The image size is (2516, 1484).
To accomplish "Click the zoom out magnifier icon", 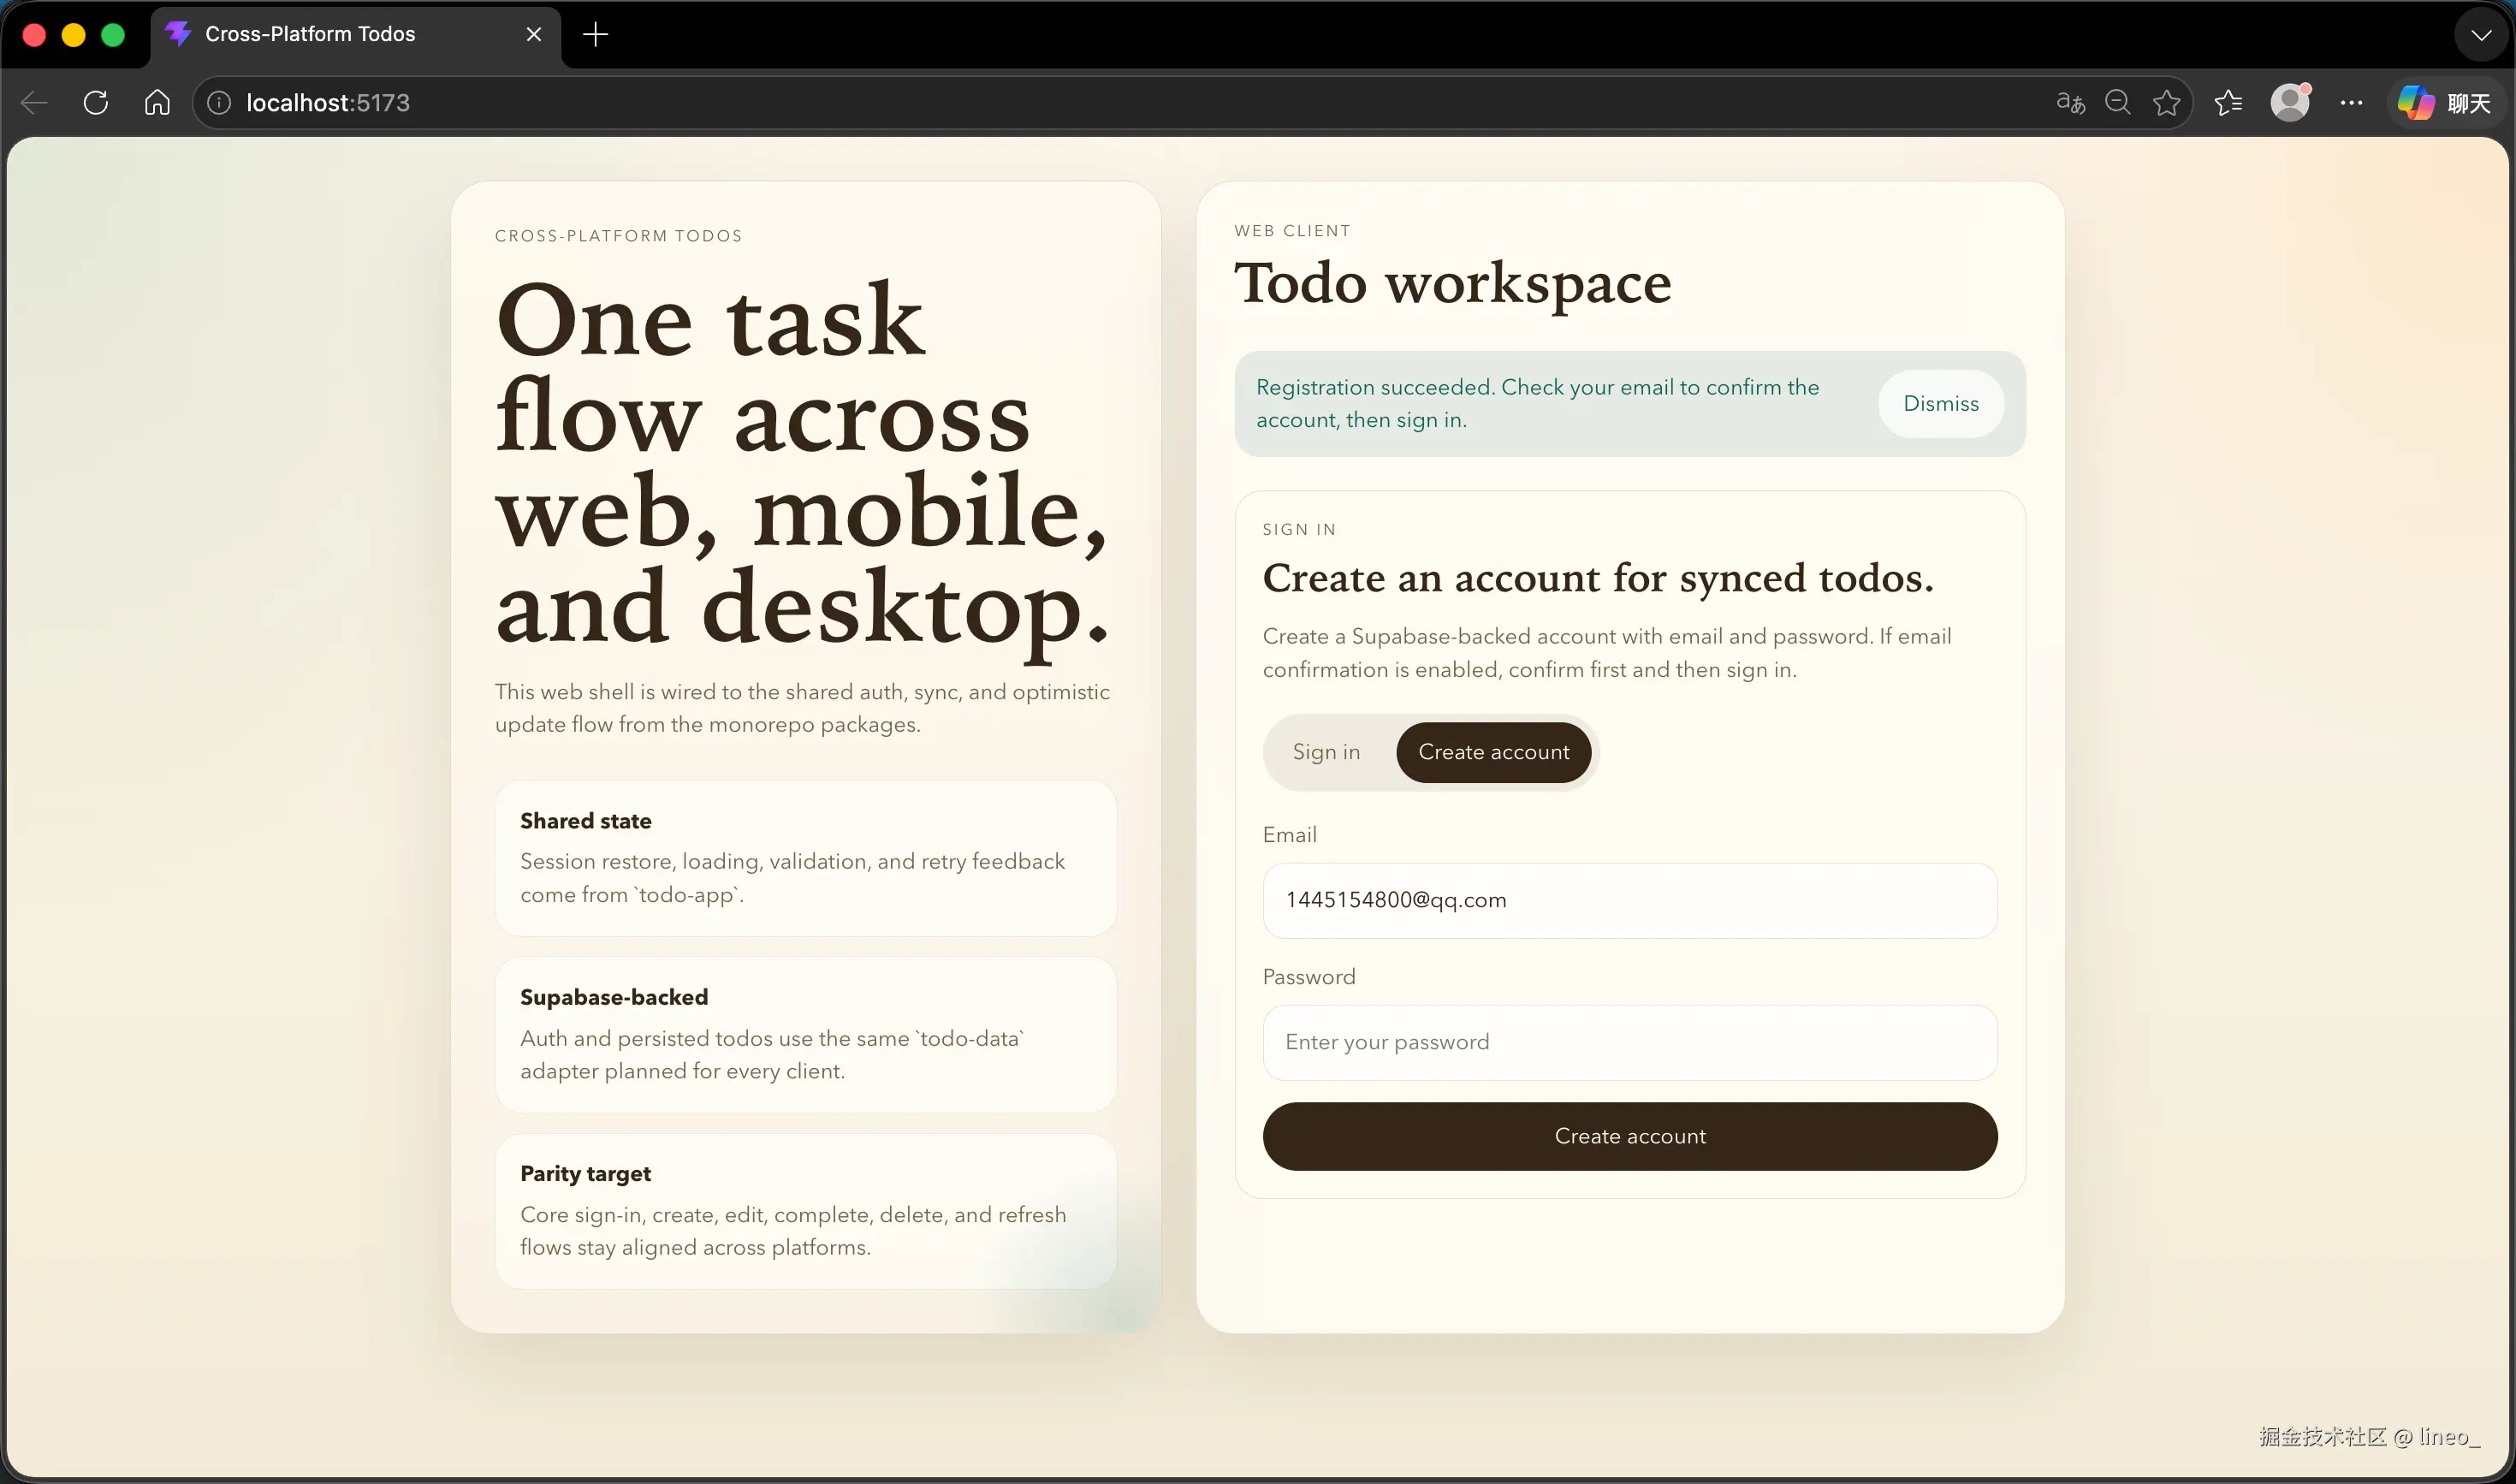I will point(2117,103).
